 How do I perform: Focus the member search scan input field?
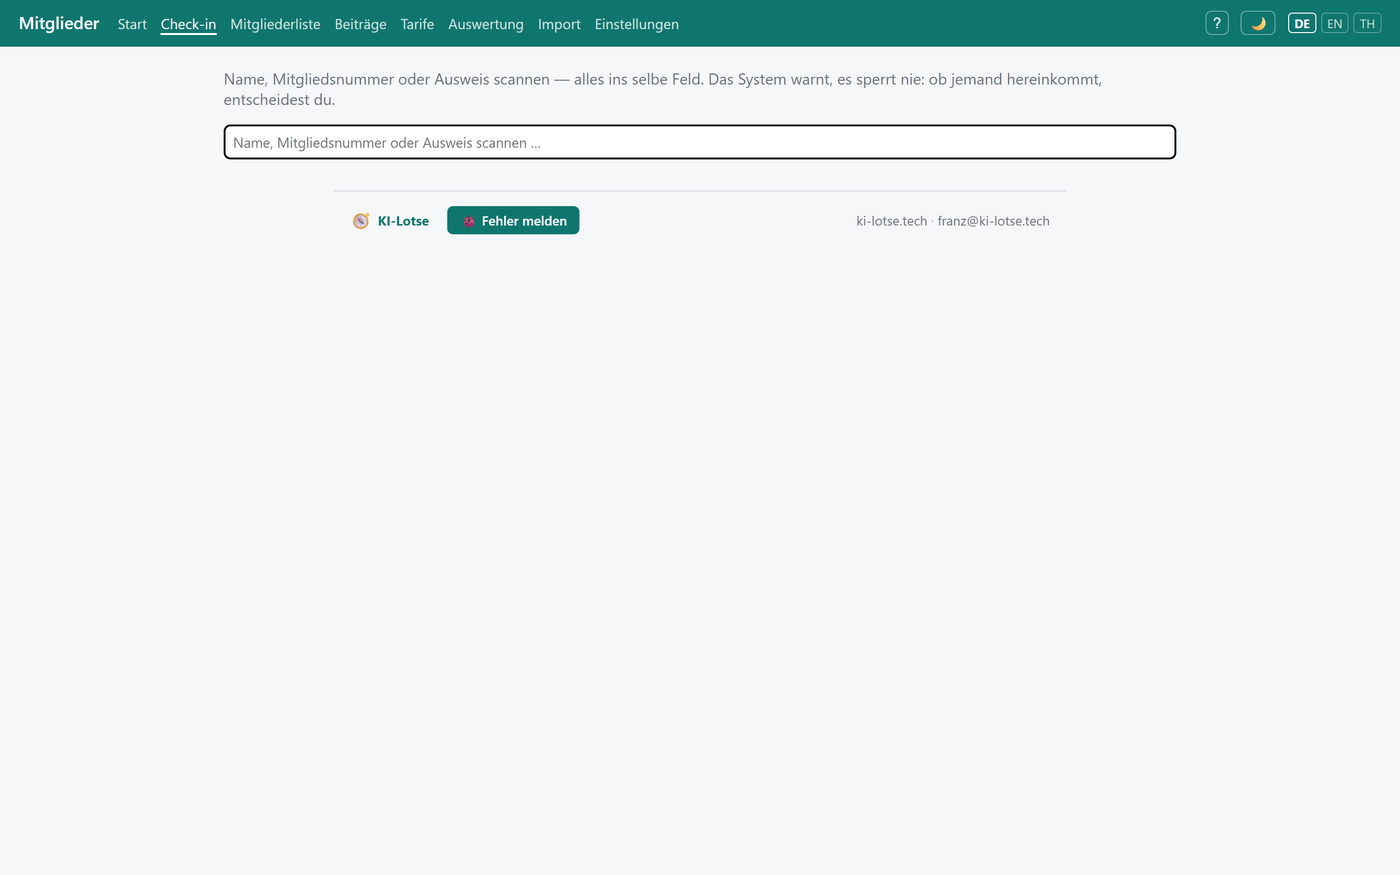700,142
